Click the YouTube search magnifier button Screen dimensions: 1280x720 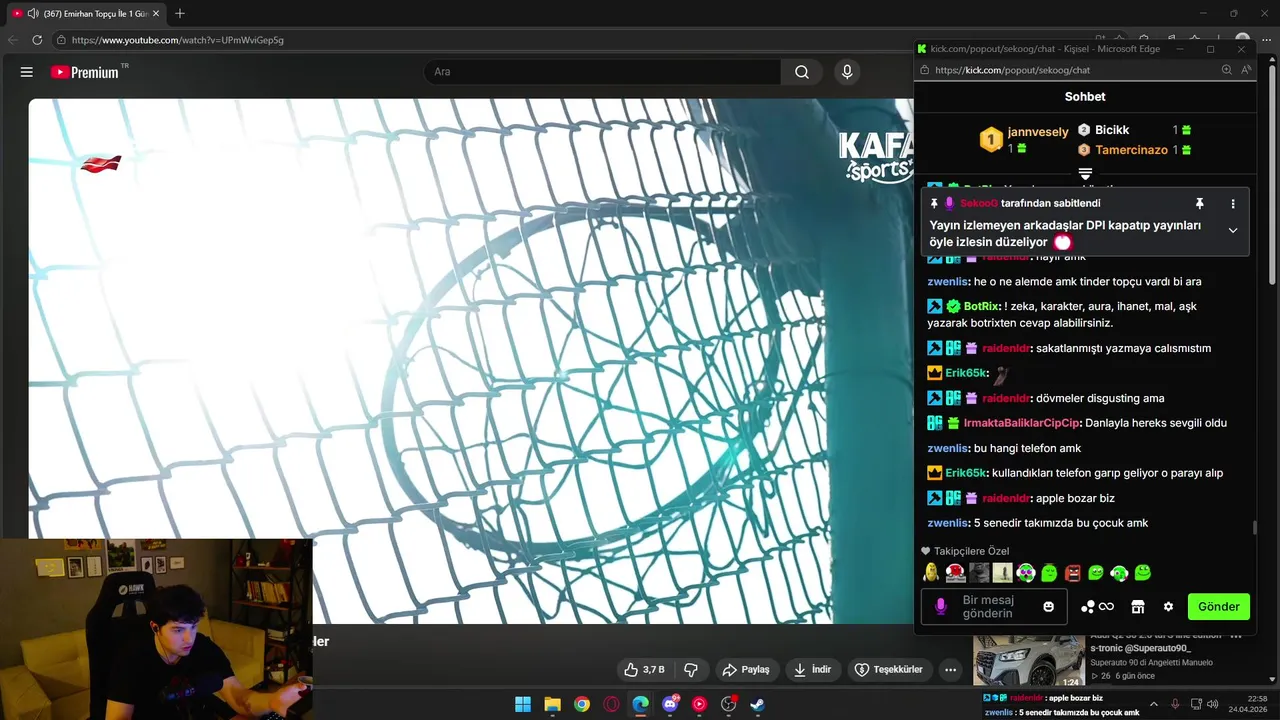802,72
